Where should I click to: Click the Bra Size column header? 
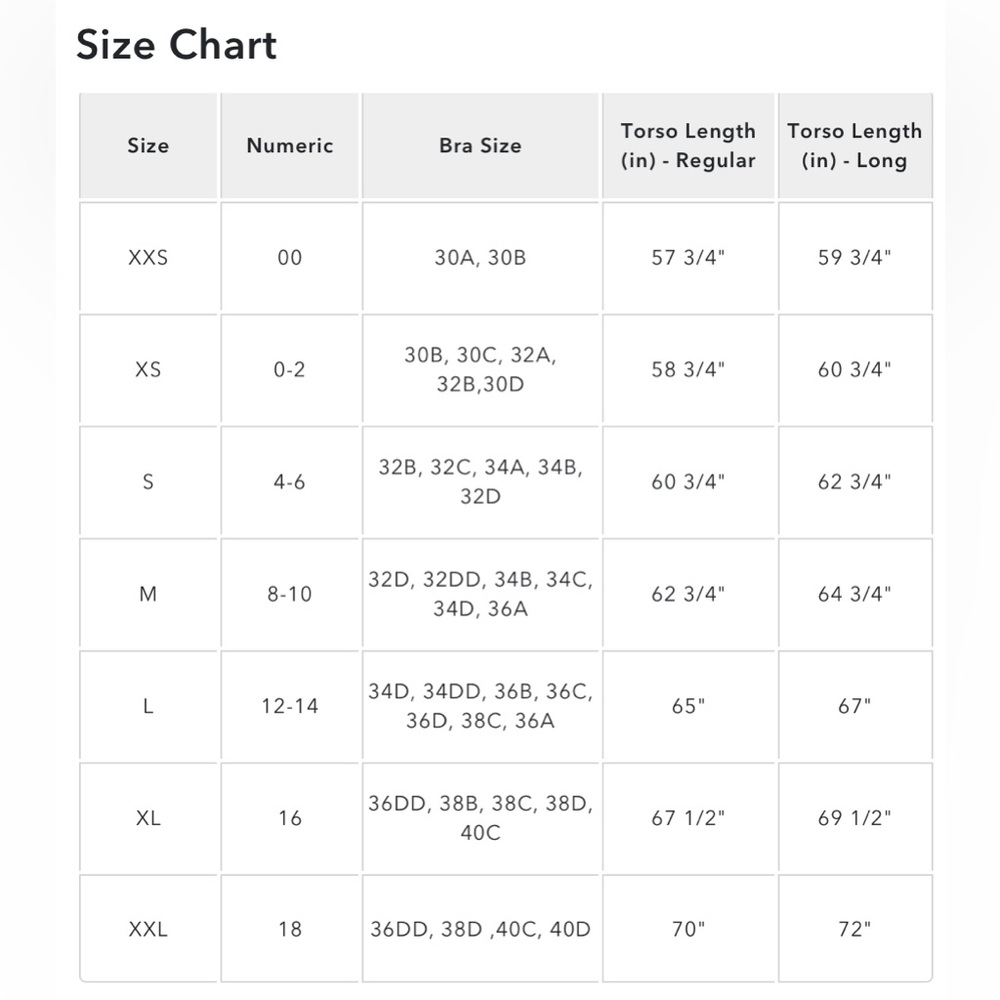pos(480,145)
